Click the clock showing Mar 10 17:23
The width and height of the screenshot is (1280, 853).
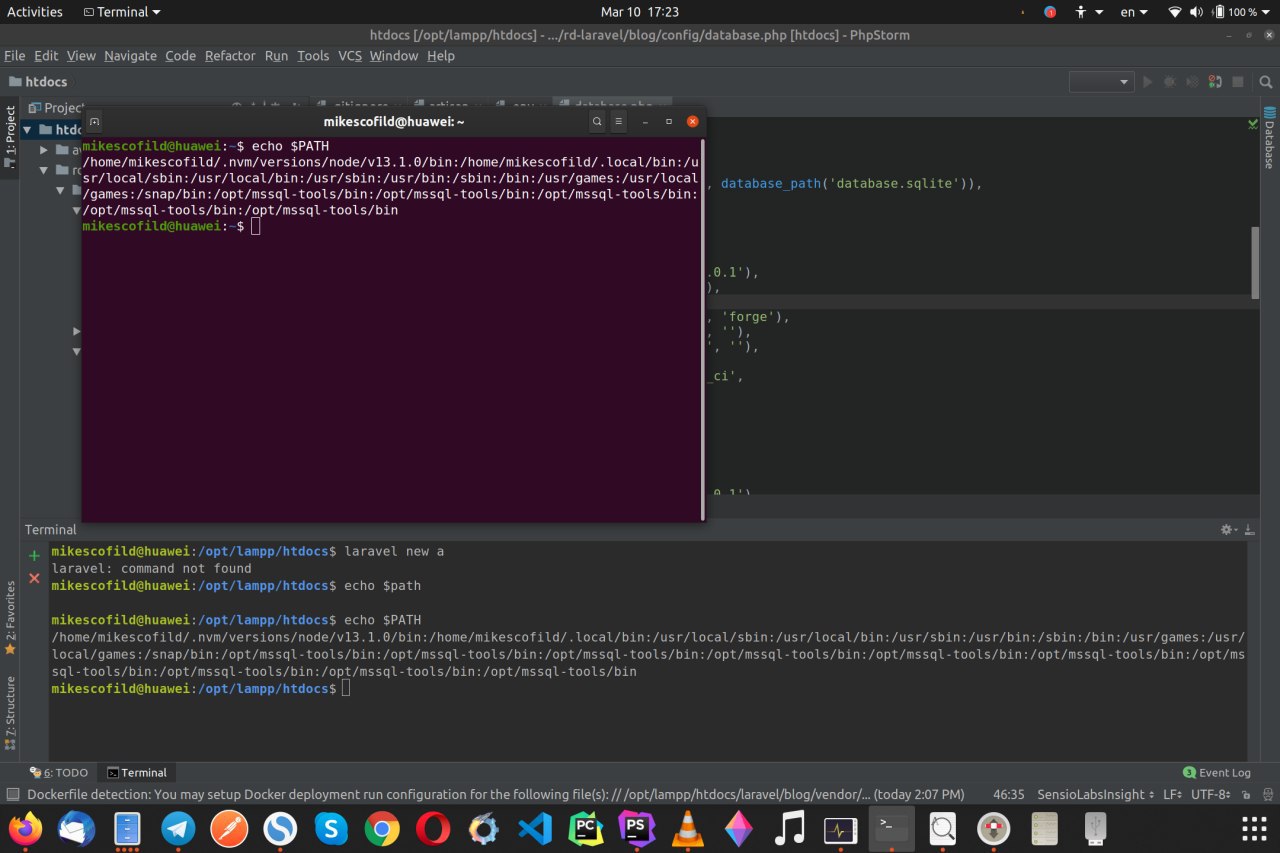(x=640, y=12)
